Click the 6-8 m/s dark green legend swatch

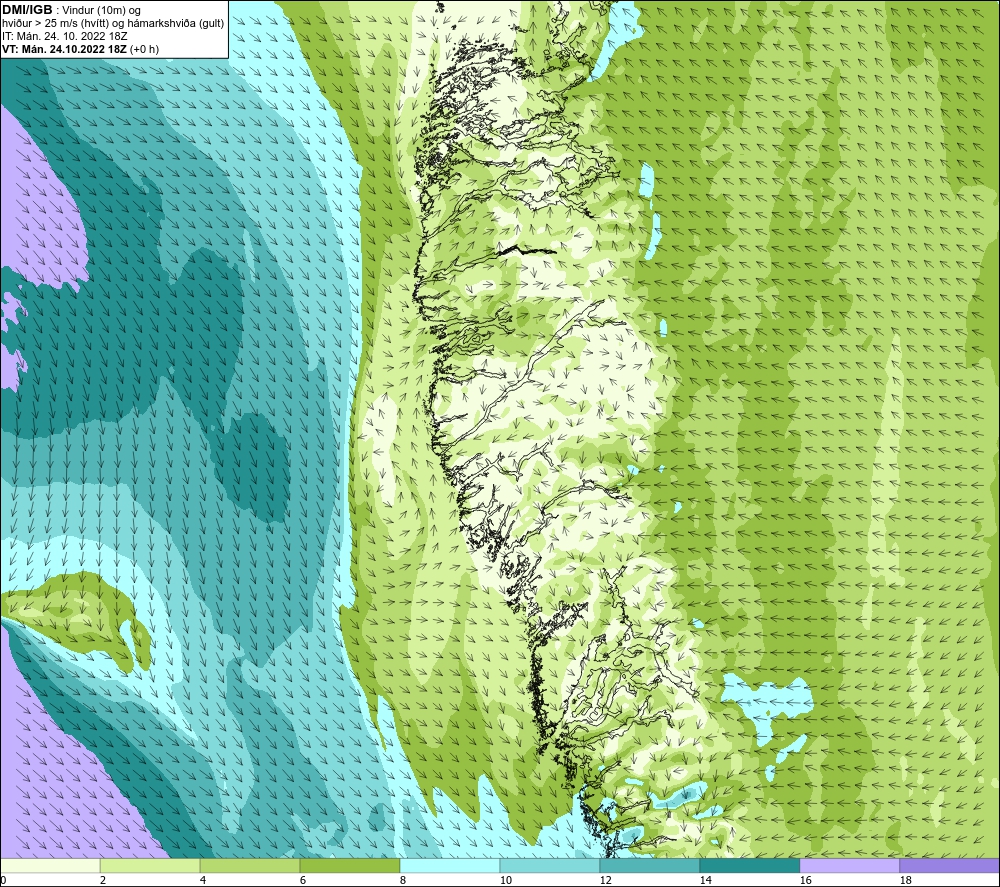pyautogui.click(x=349, y=865)
